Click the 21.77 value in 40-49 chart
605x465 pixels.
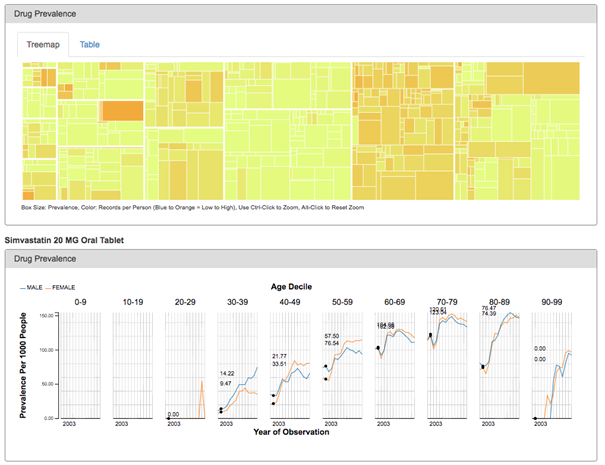(x=279, y=356)
